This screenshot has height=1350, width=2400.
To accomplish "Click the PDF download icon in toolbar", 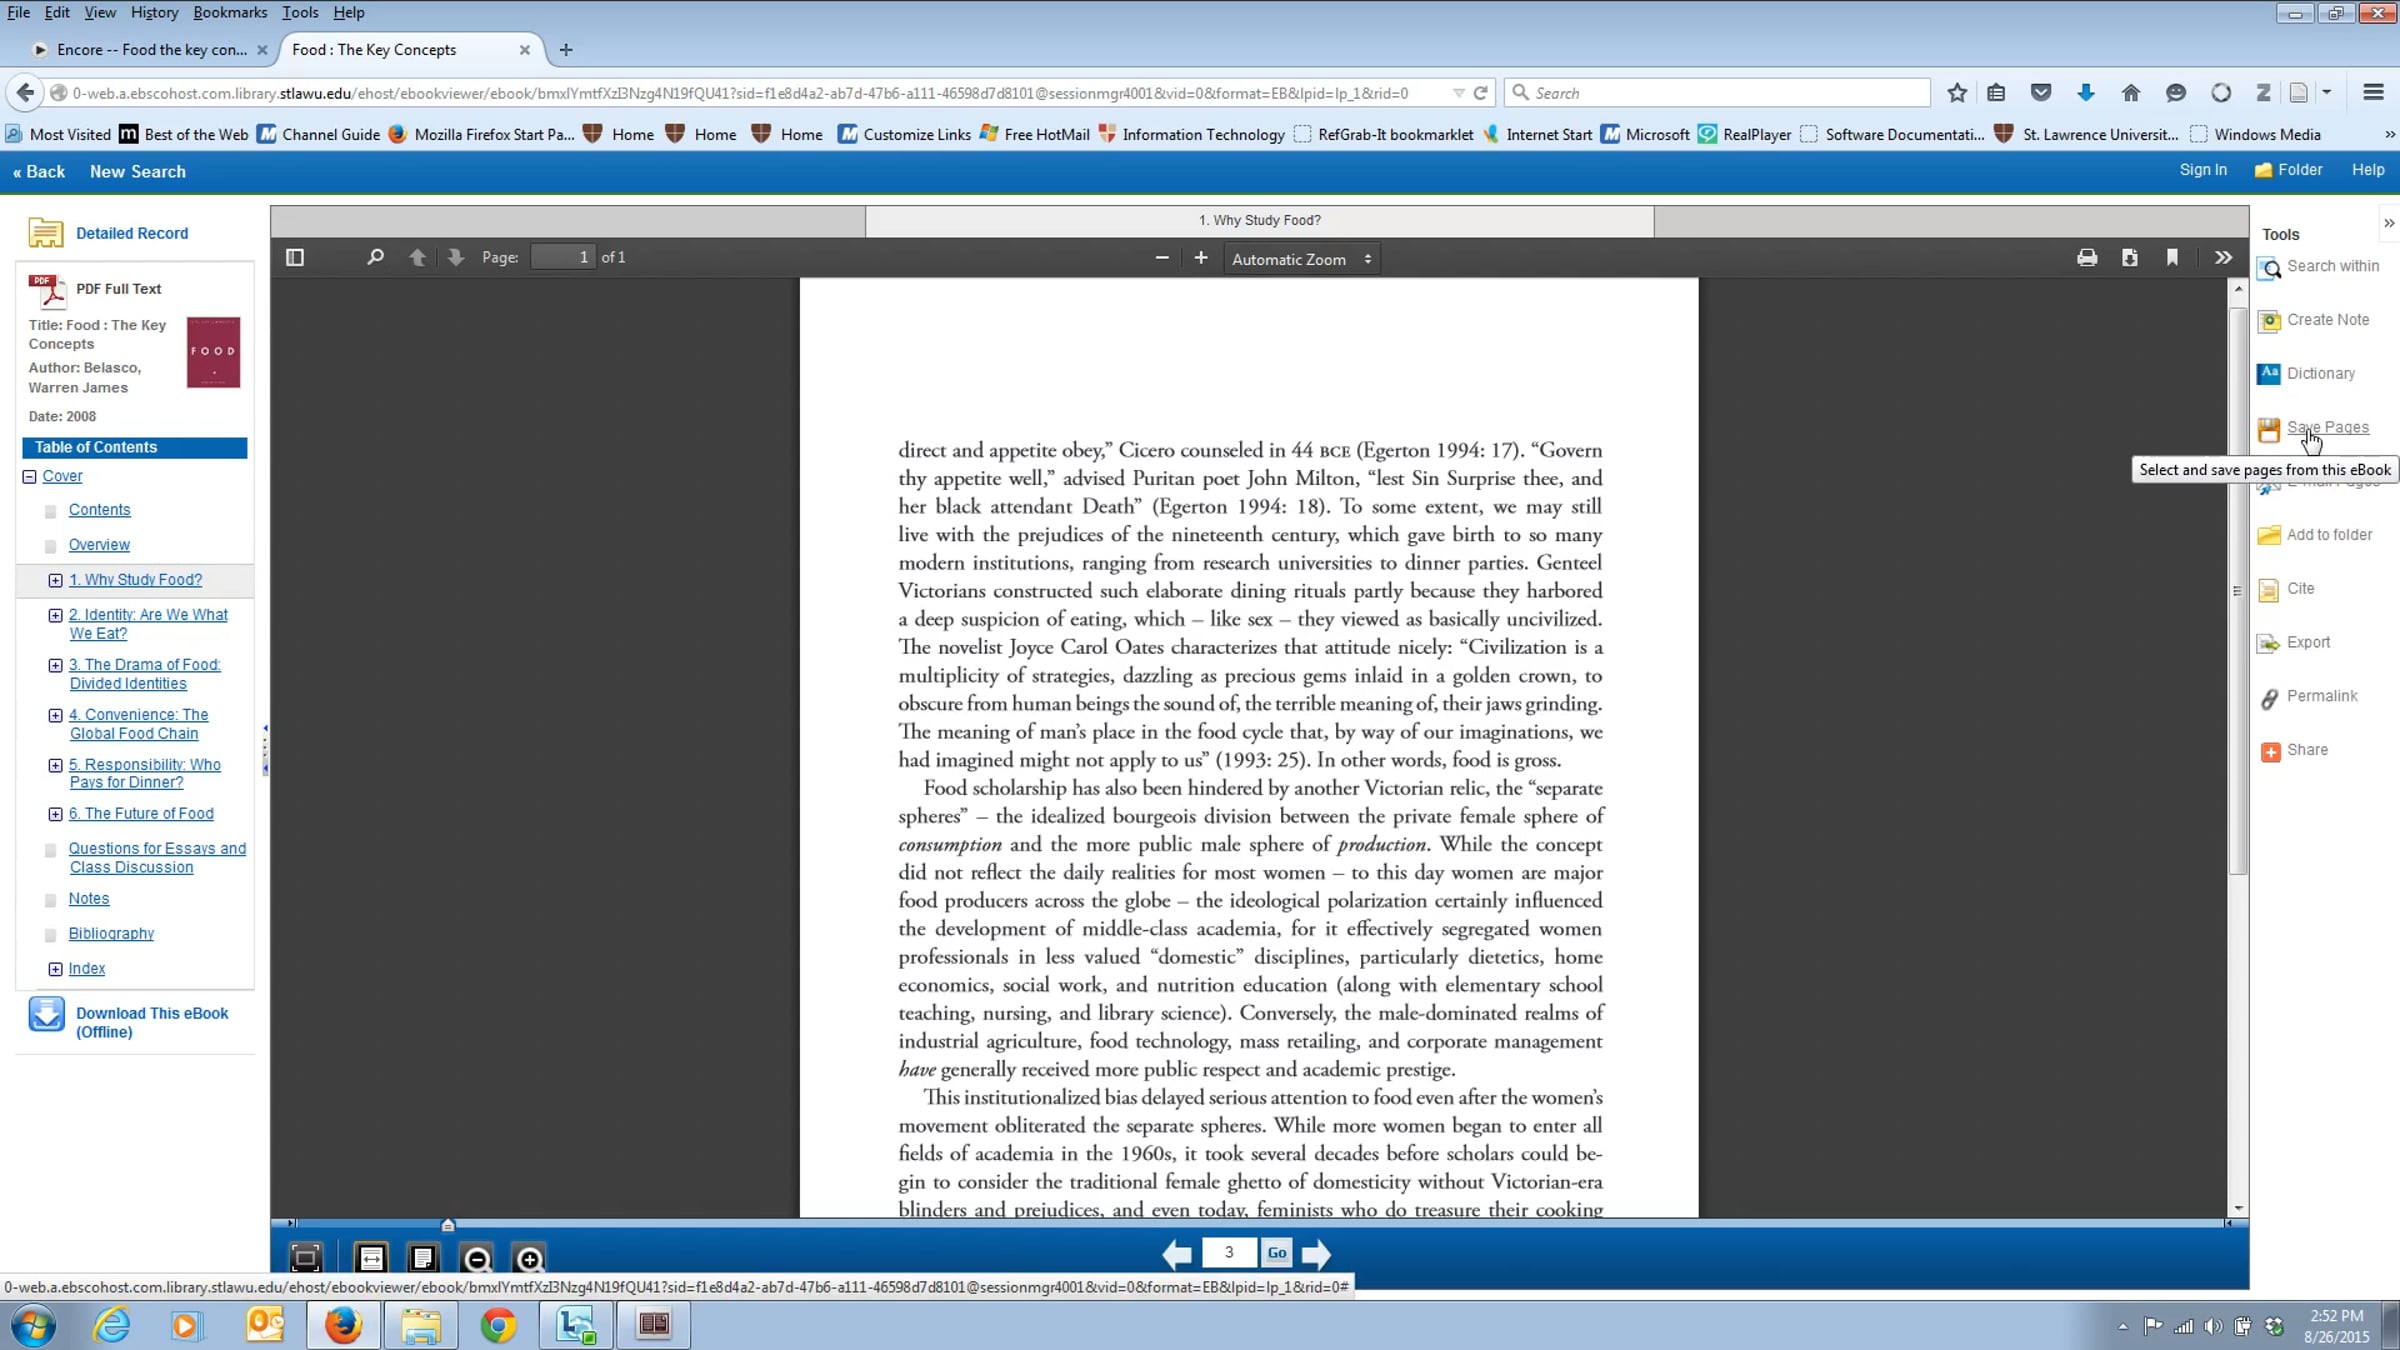I will (2130, 258).
